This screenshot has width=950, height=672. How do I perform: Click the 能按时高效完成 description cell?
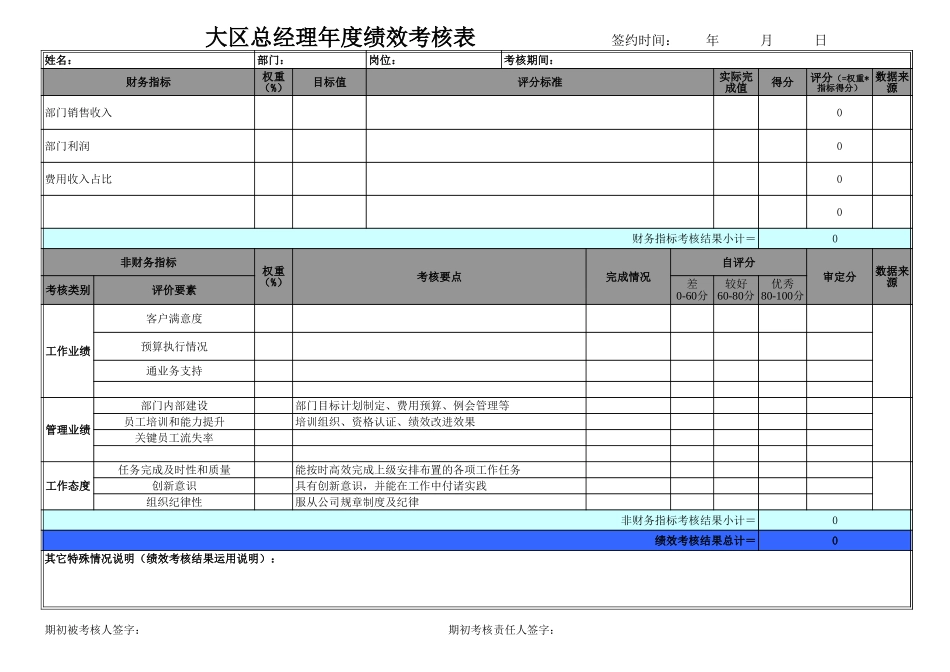439,470
